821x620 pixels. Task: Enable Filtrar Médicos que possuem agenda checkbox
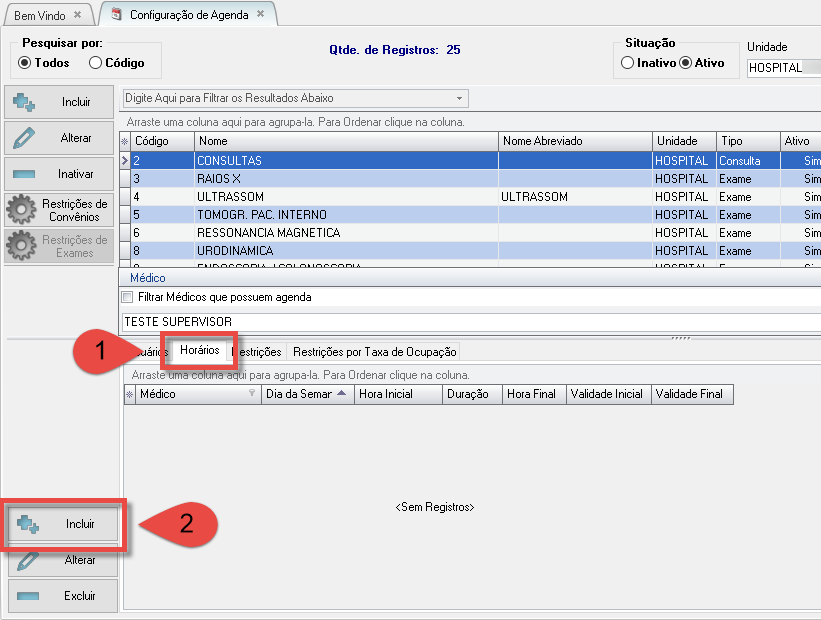point(127,297)
